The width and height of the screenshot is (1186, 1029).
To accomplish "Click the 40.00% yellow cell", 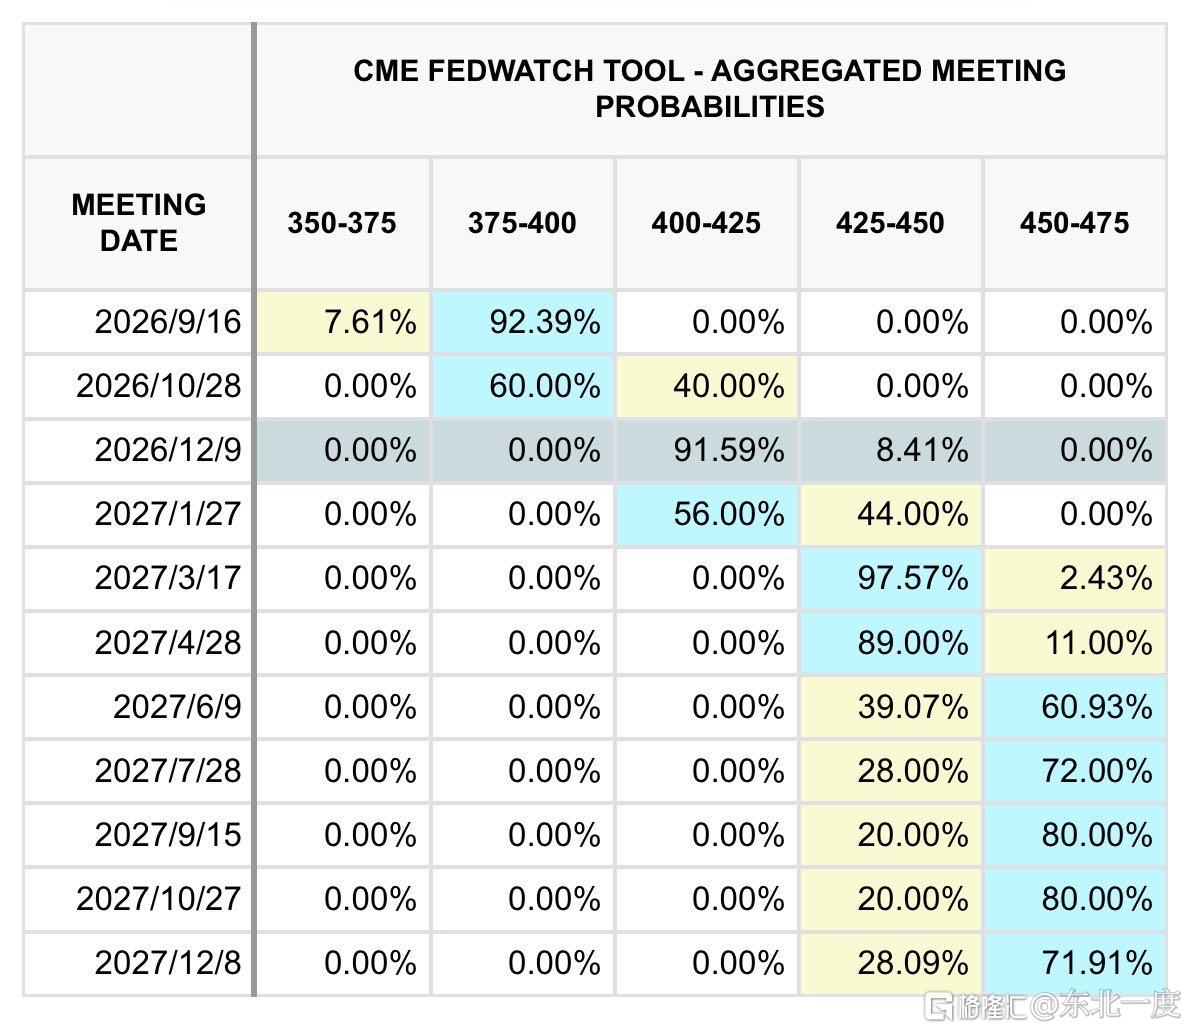I will click(706, 387).
